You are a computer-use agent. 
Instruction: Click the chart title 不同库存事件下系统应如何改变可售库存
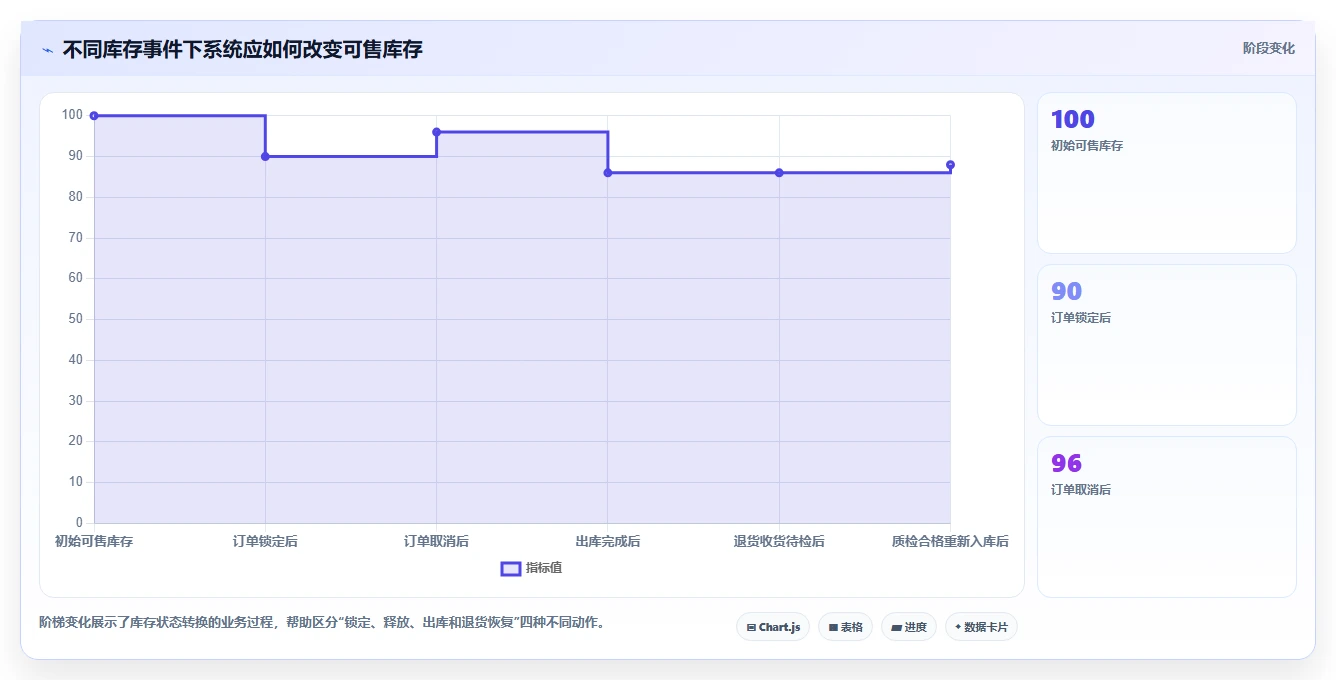(243, 49)
